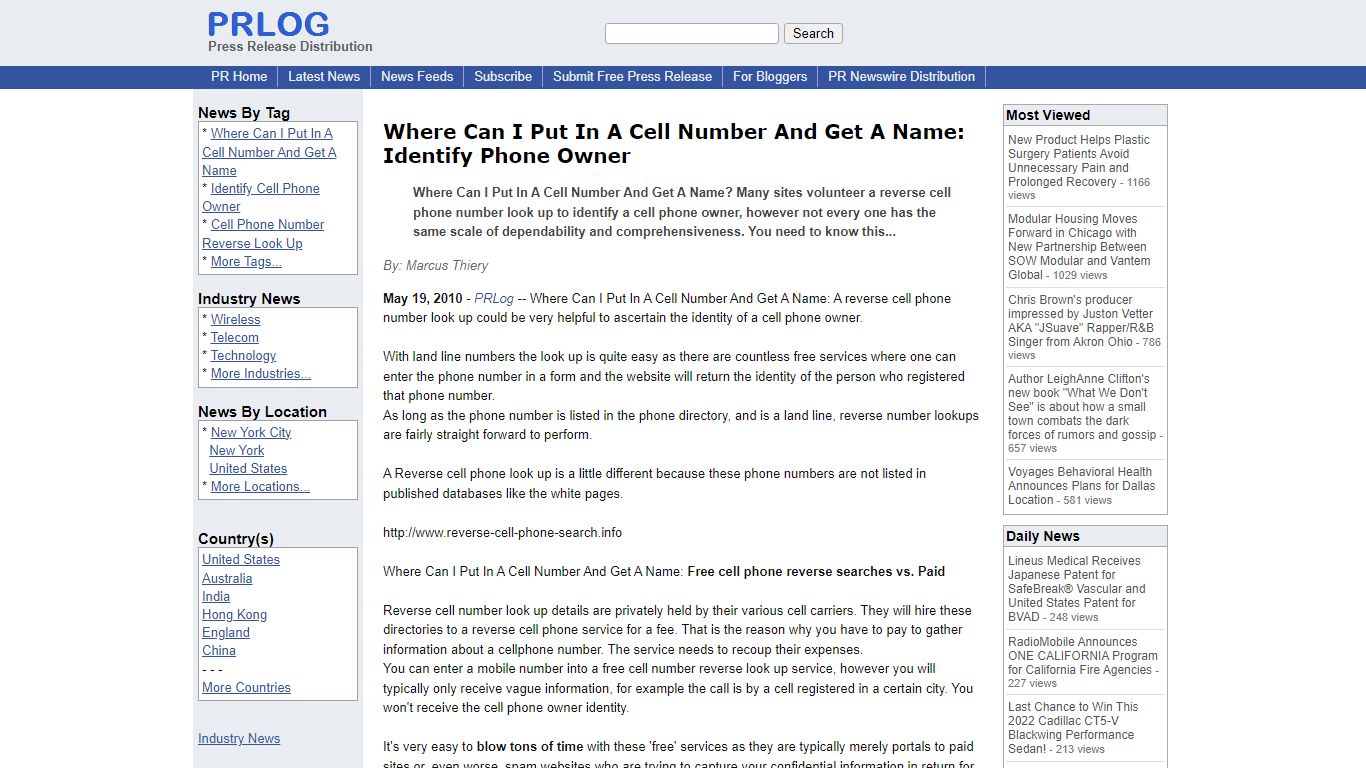Open the Chris Brown's producer story
The image size is (1366, 768).
(1081, 320)
